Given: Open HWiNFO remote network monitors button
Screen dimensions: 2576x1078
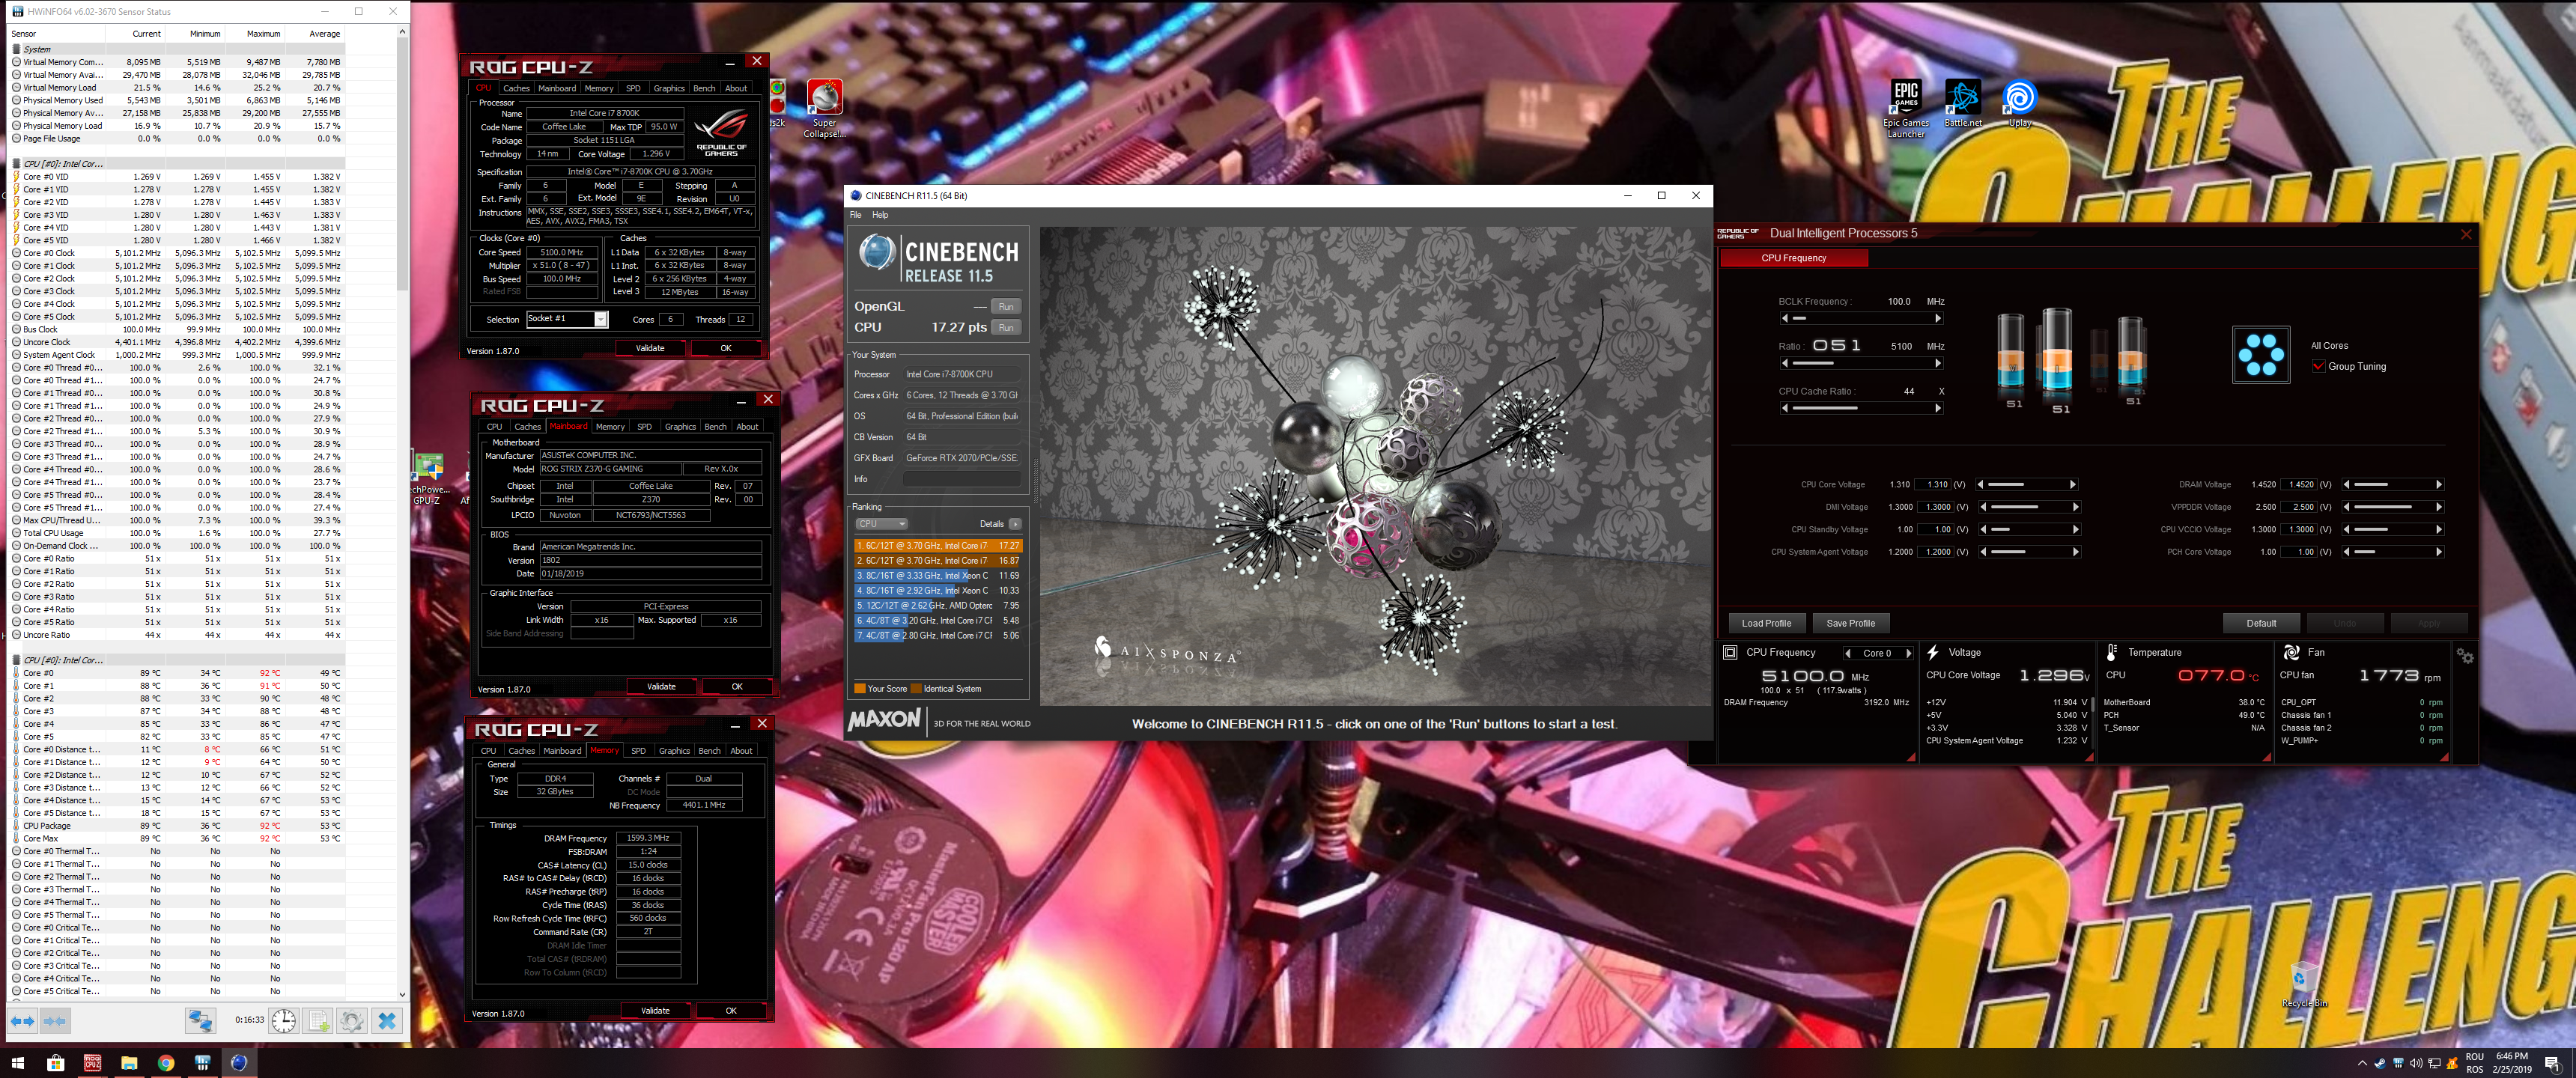Looking at the screenshot, I should point(200,1021).
